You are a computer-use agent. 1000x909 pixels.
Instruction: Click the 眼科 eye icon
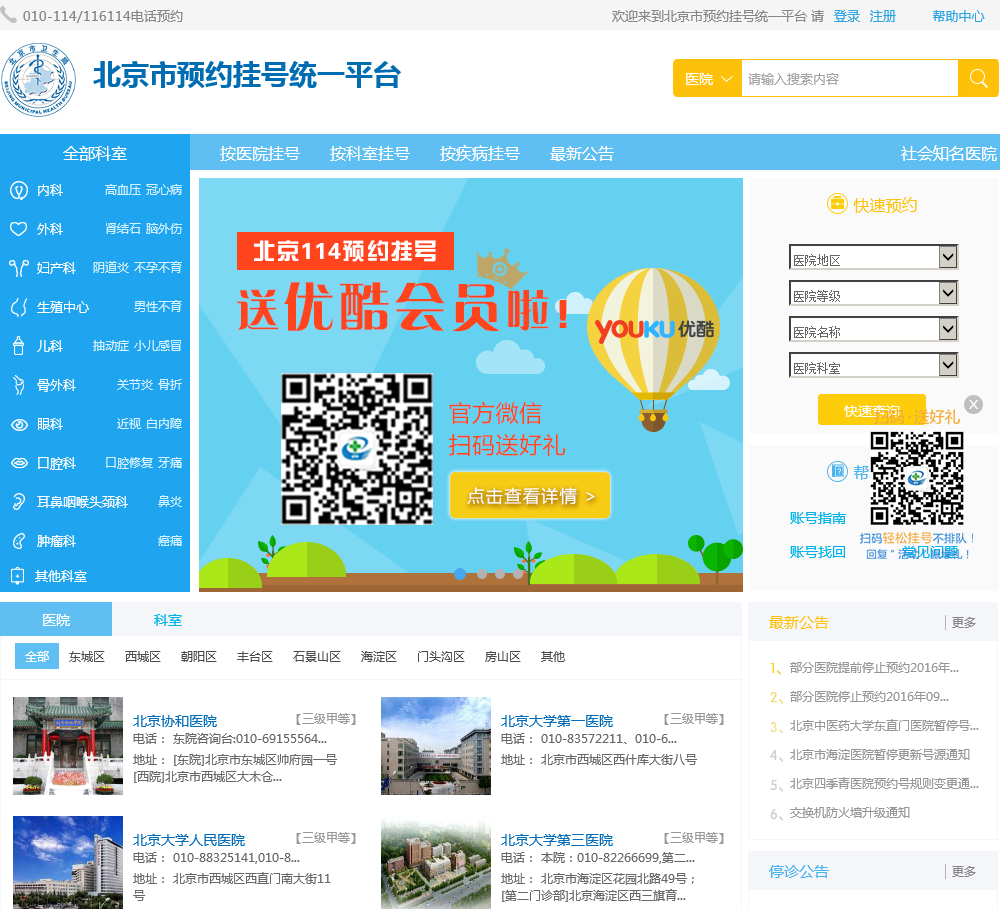19,424
